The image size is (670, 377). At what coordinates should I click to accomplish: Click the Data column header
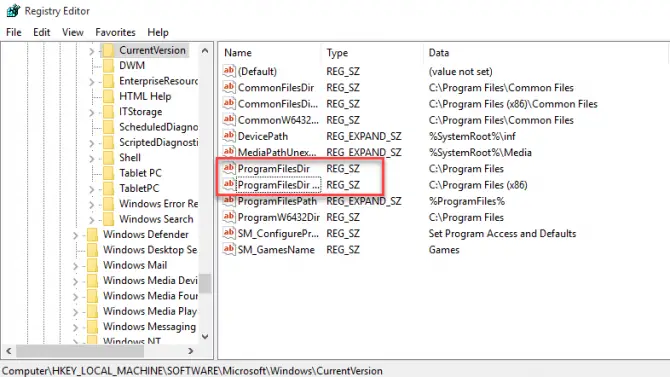(439, 53)
